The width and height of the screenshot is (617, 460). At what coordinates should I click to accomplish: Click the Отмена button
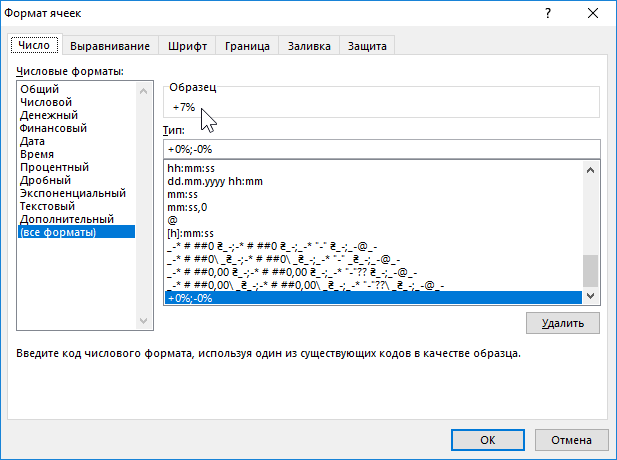tap(571, 440)
